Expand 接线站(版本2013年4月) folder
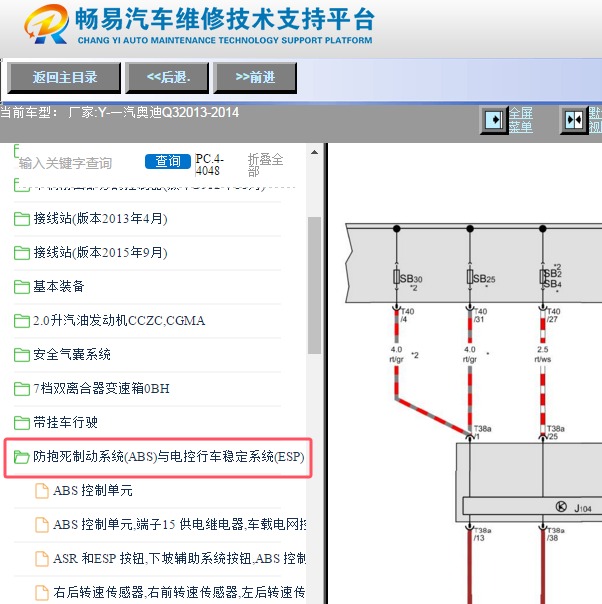 pos(100,219)
